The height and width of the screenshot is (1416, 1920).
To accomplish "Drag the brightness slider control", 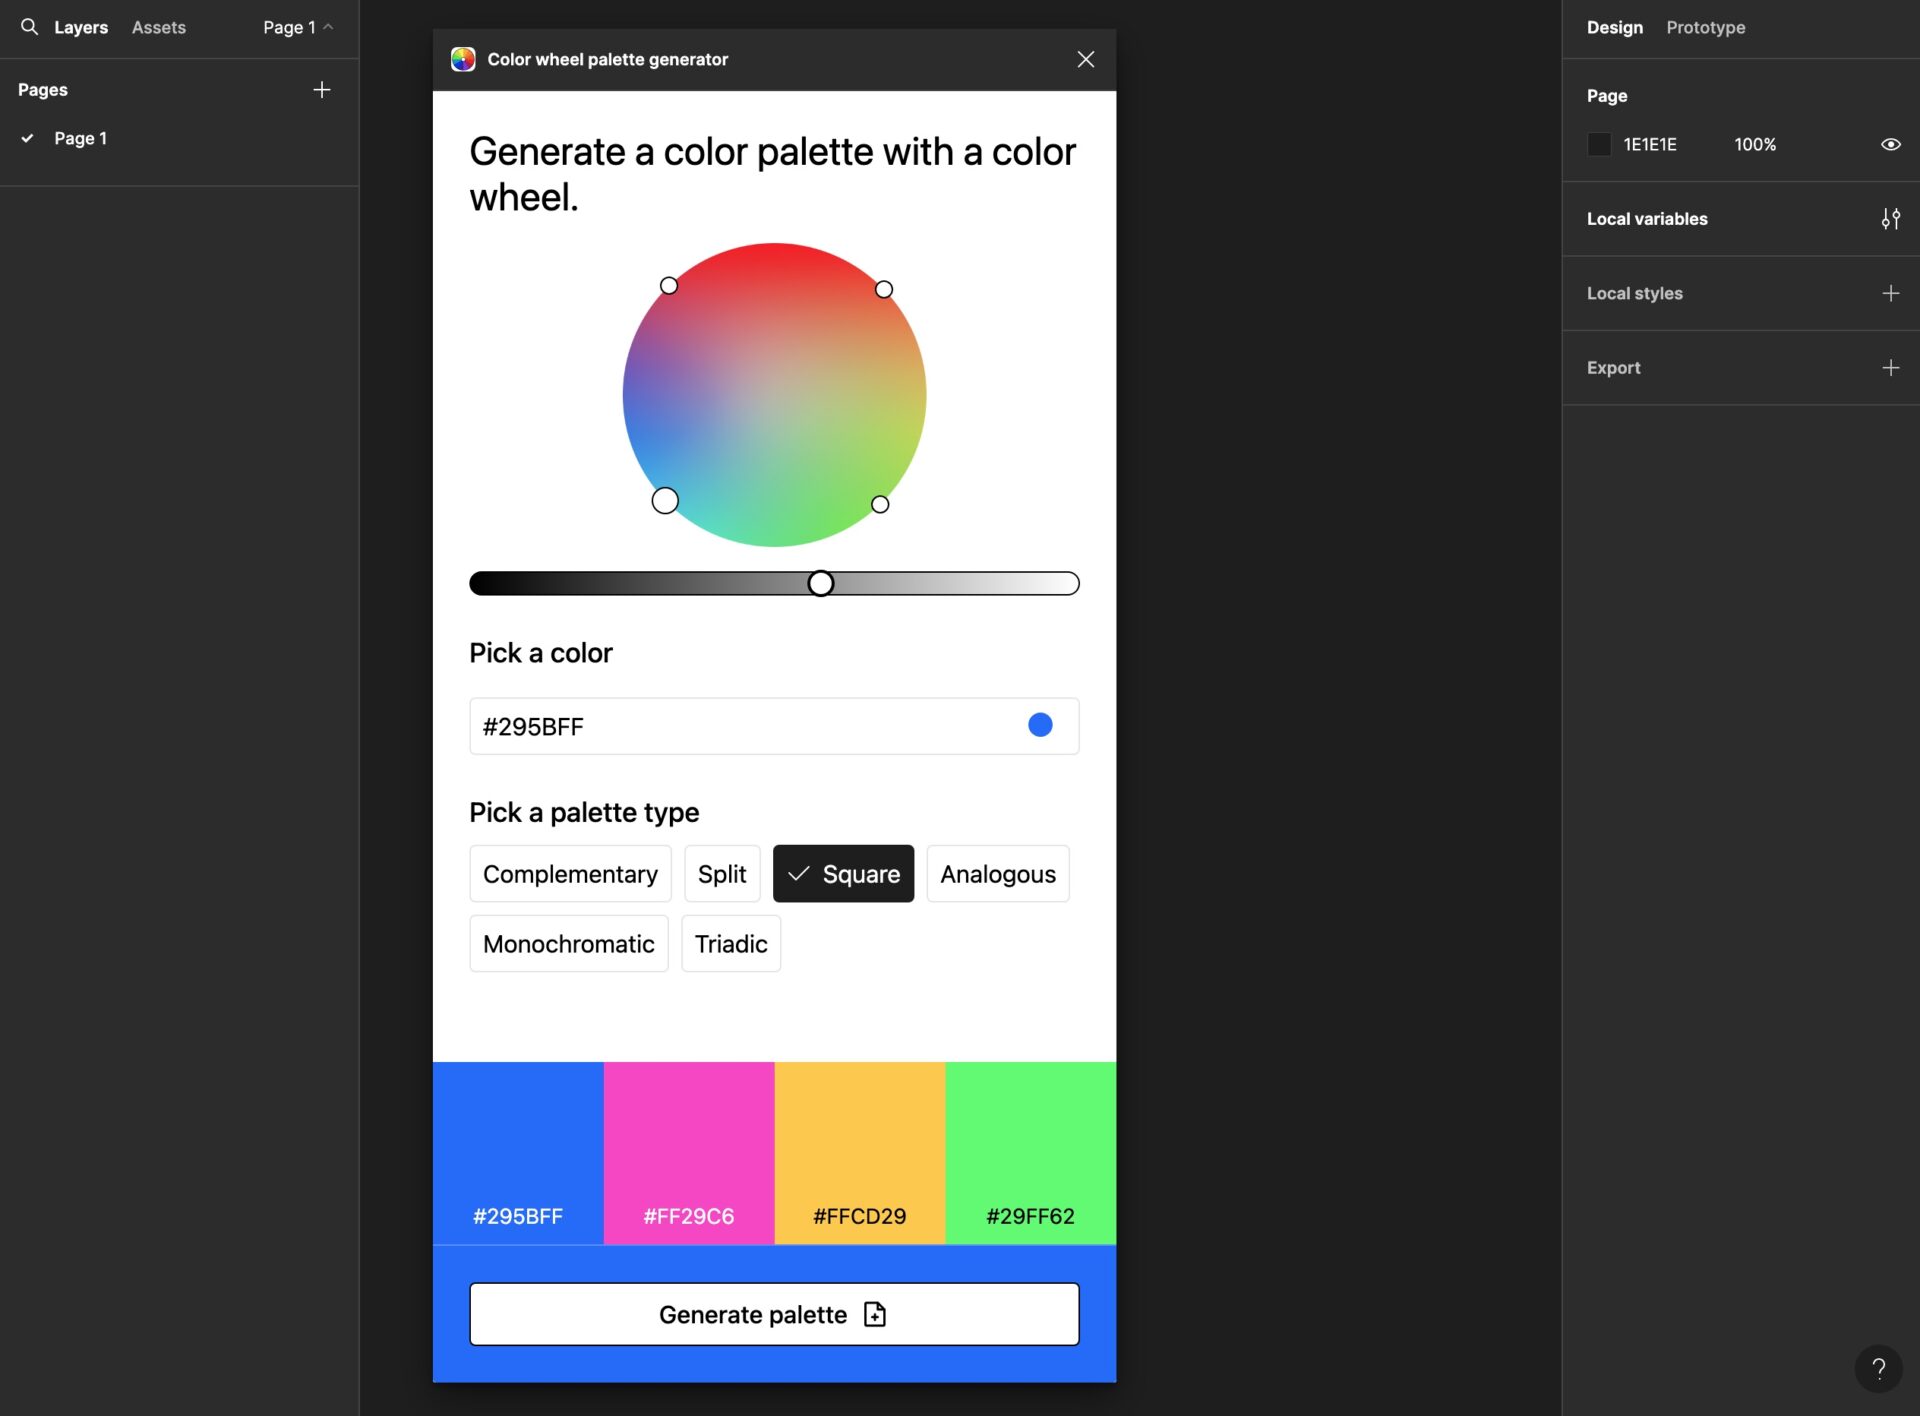I will point(823,583).
